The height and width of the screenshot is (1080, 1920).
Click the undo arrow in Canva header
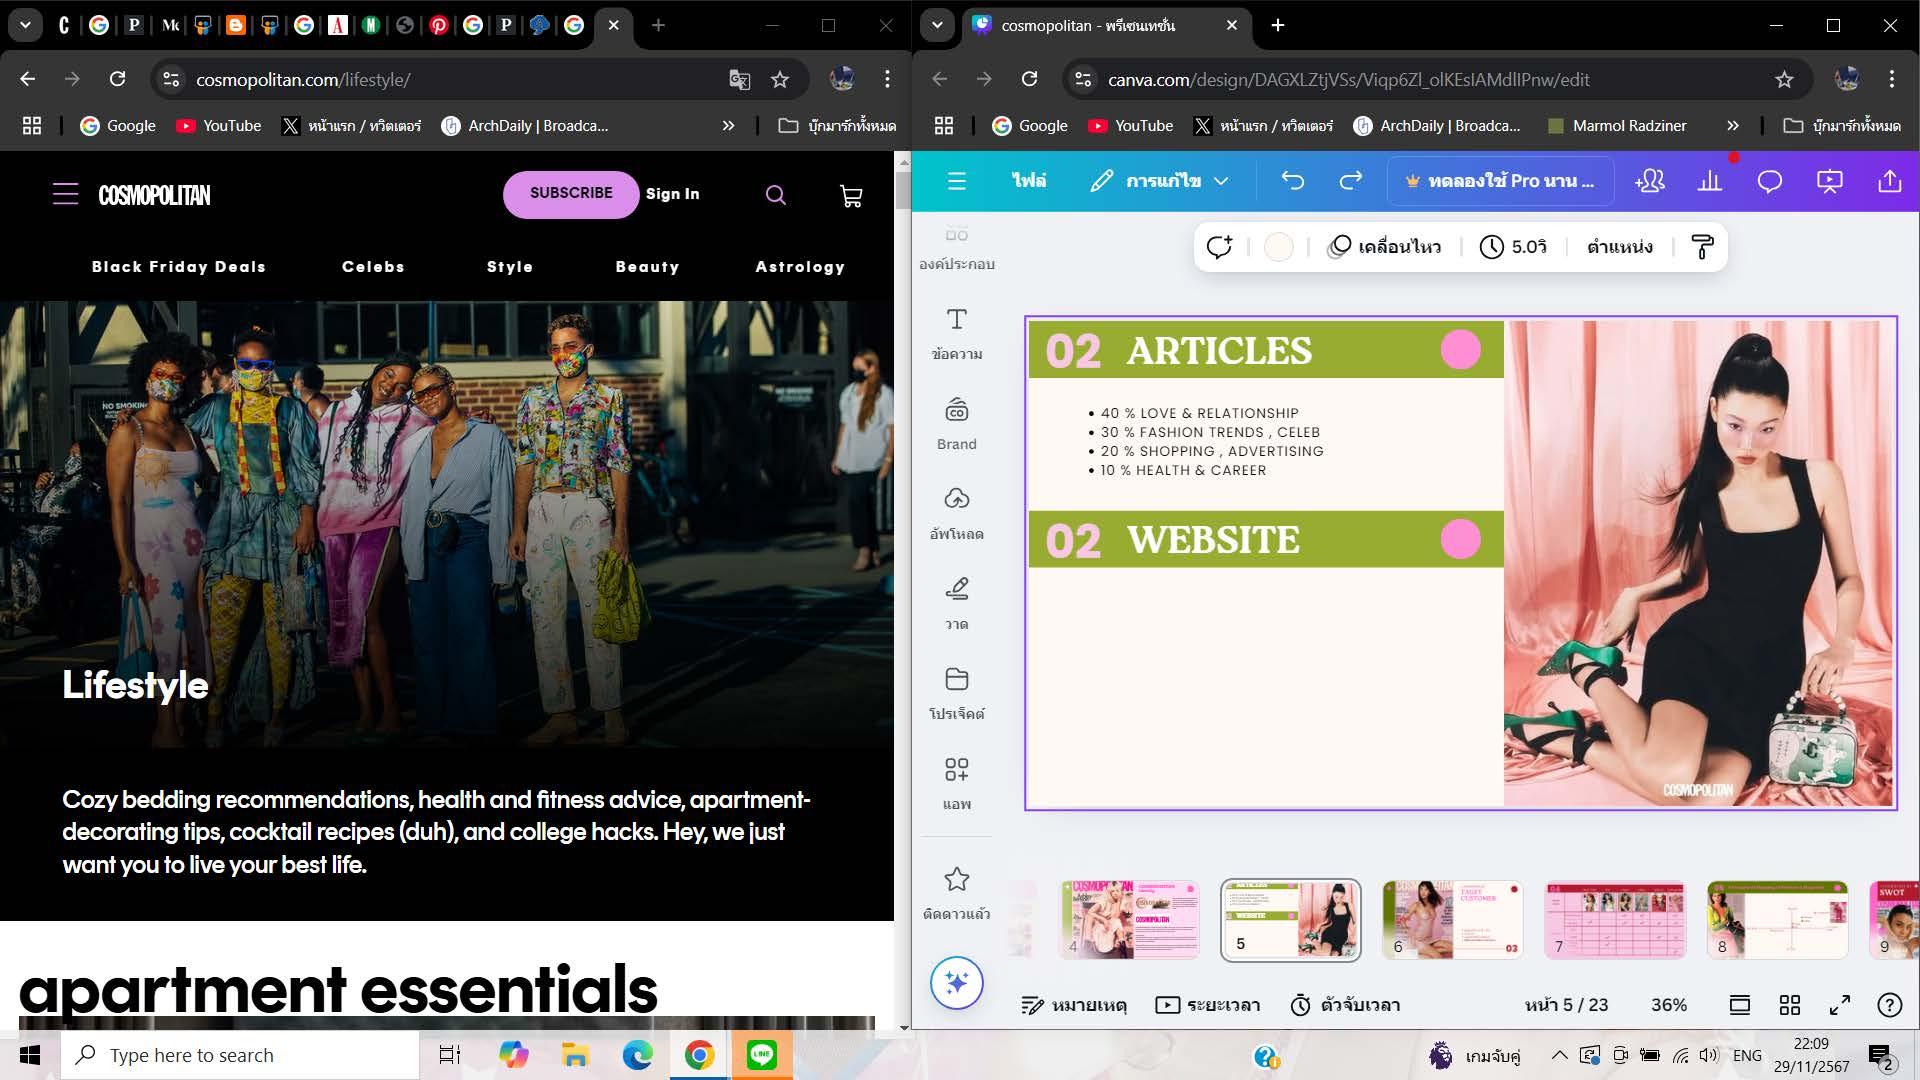pos(1292,181)
